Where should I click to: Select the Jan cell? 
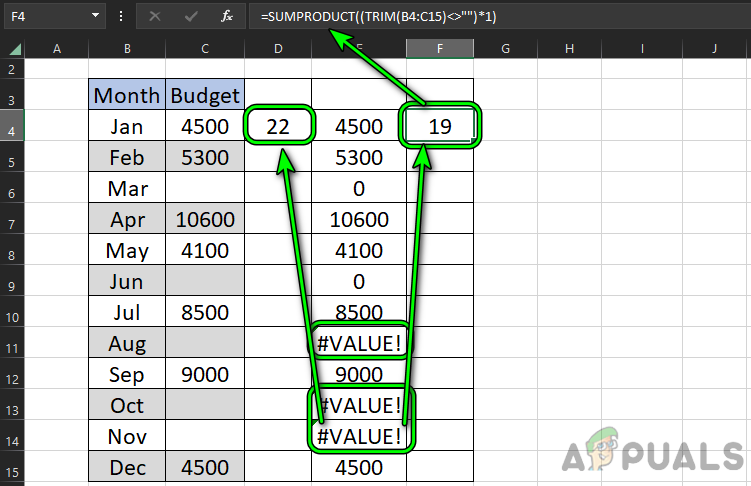pyautogui.click(x=127, y=125)
